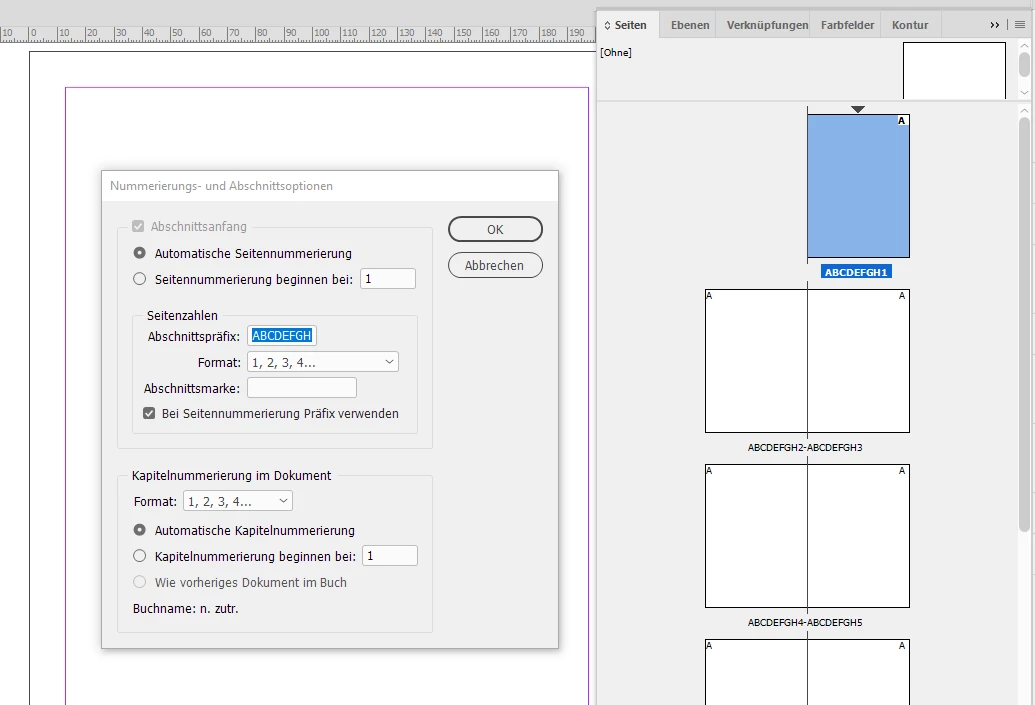Cycle the Seiten panel collapse arrows

pyautogui.click(x=607, y=25)
